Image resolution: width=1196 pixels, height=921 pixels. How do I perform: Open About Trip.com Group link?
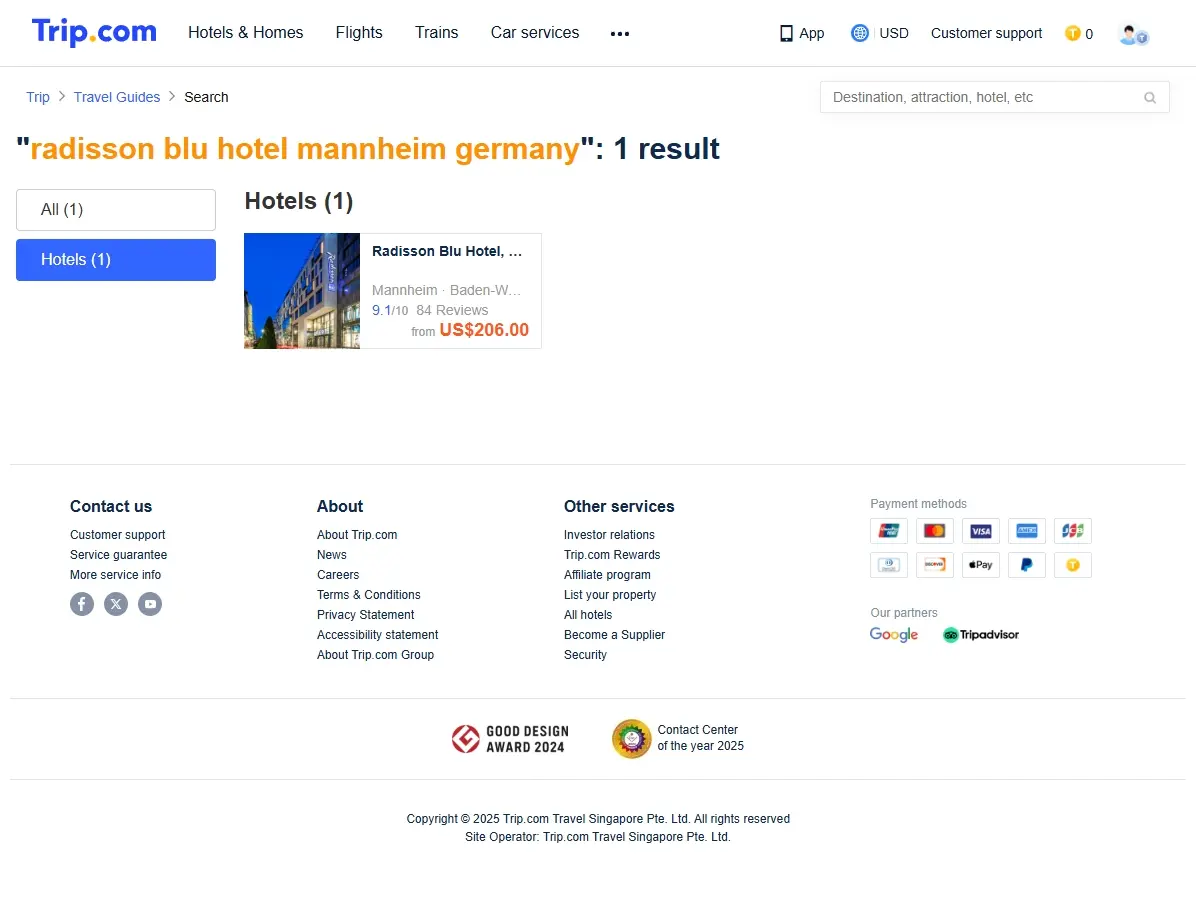(375, 655)
